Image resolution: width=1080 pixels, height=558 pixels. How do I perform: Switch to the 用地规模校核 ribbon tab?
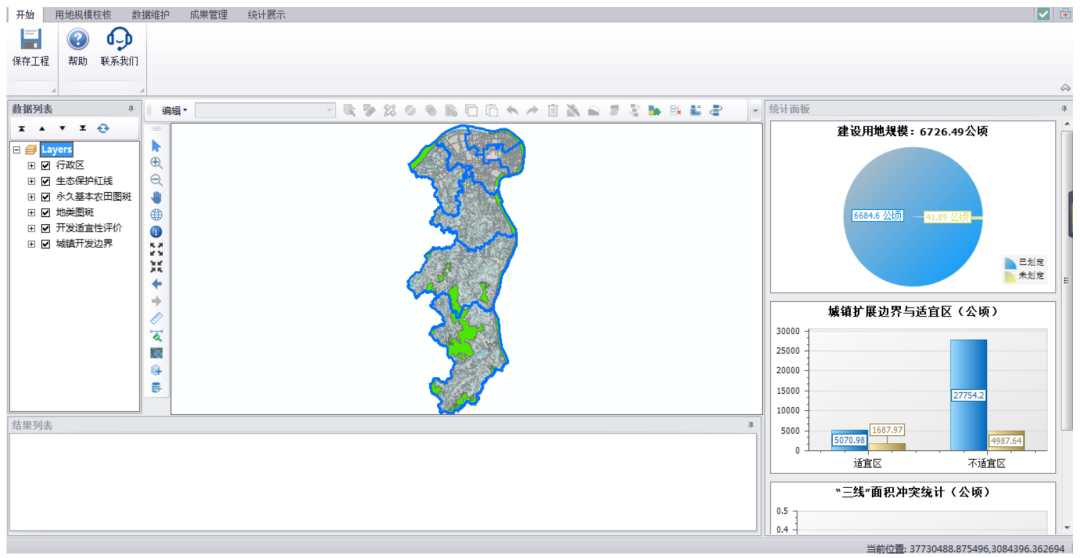point(83,14)
